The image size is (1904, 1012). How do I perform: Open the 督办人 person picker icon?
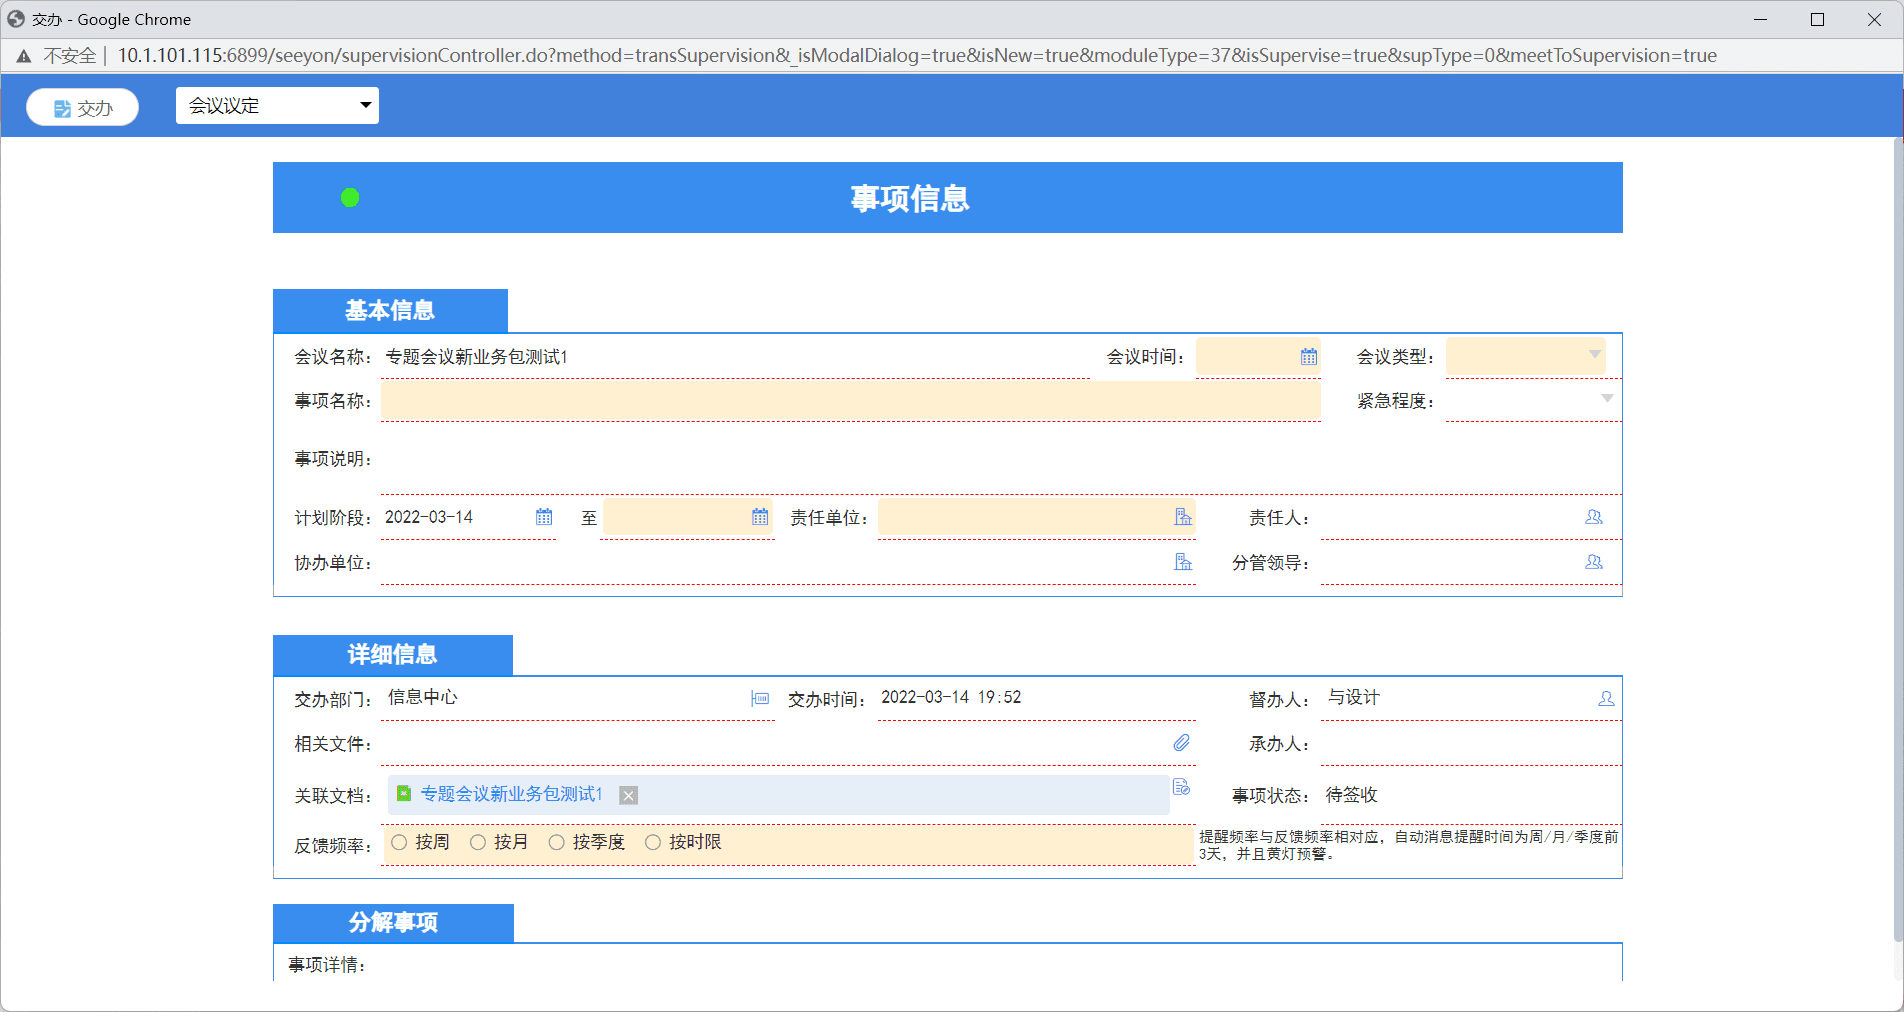[1606, 699]
